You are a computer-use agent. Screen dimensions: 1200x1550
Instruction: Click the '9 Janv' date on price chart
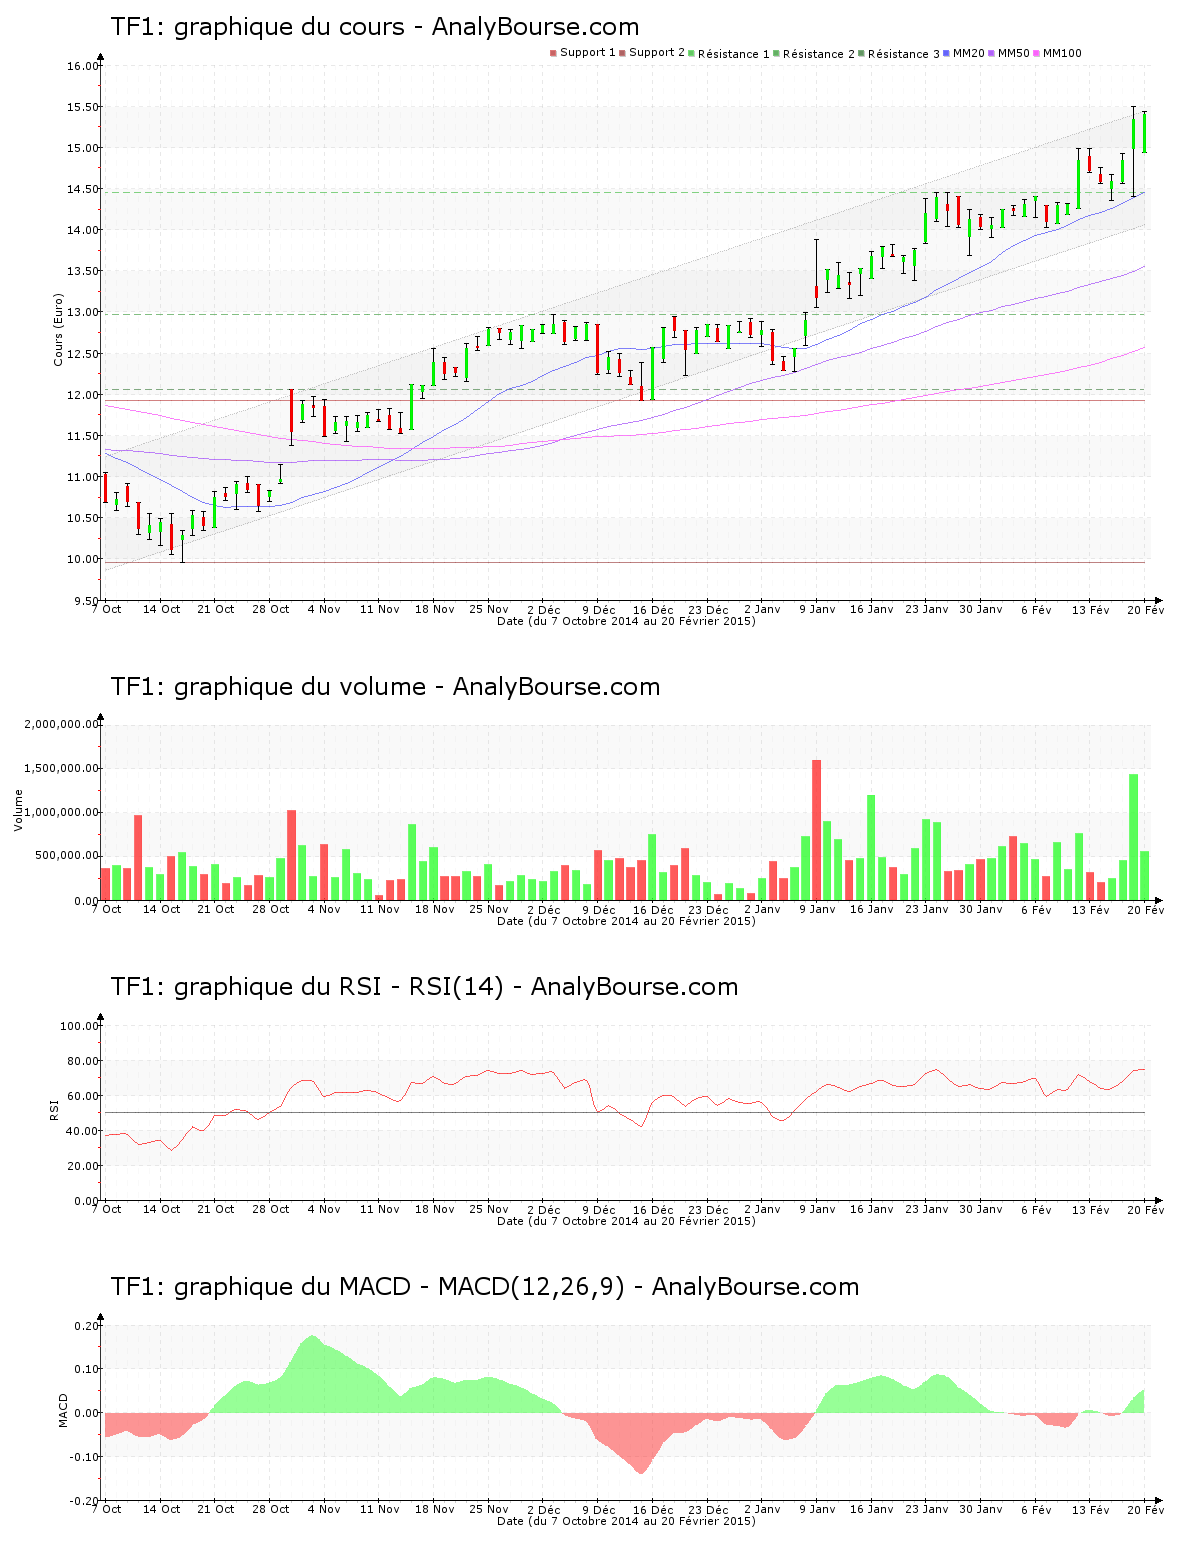point(817,609)
